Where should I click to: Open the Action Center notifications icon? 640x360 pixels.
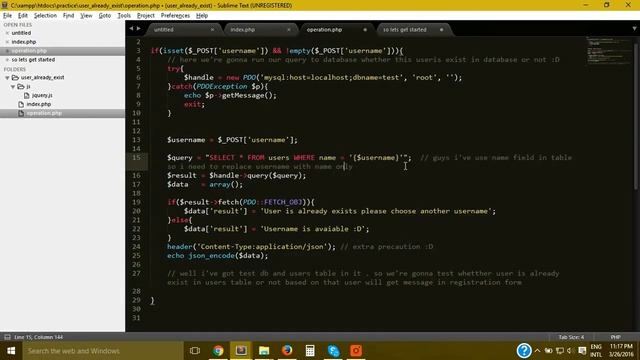pyautogui.click(x=582, y=351)
